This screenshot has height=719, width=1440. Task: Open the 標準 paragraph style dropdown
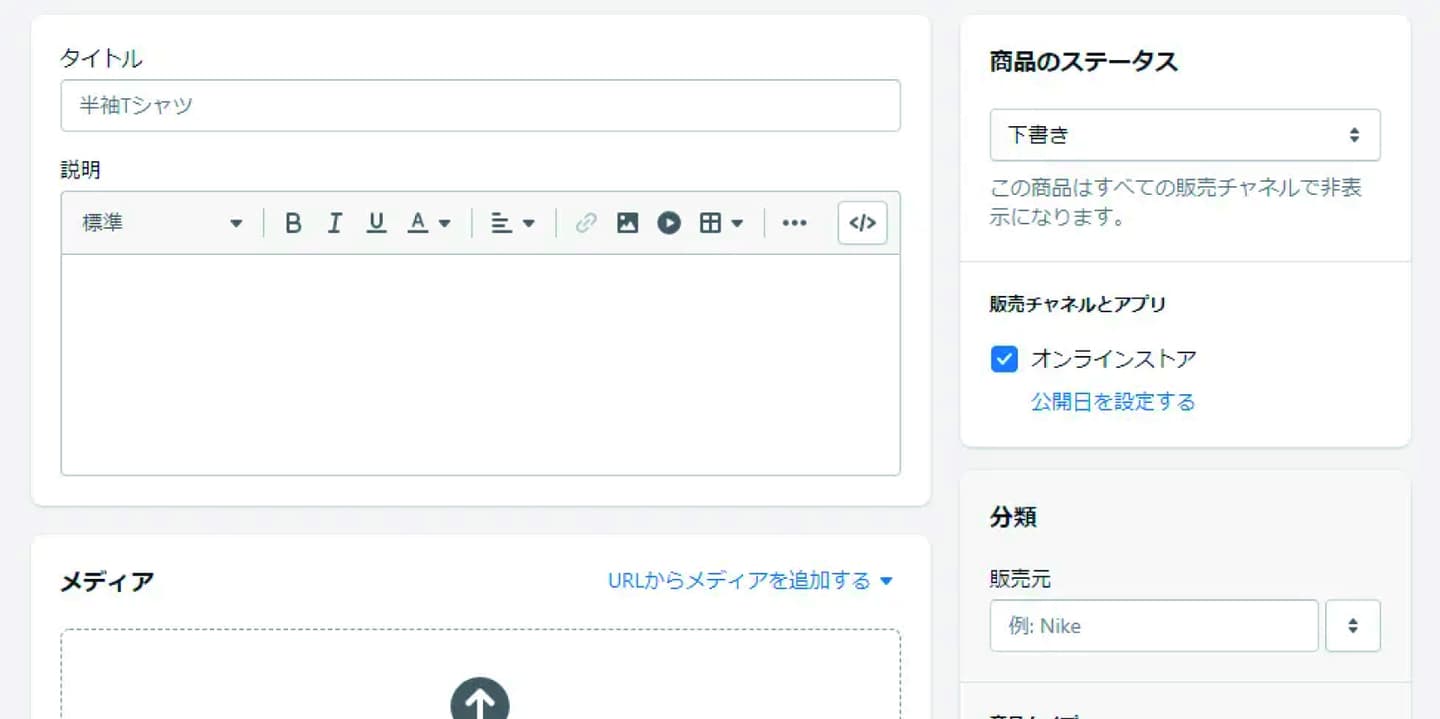[x=162, y=223]
